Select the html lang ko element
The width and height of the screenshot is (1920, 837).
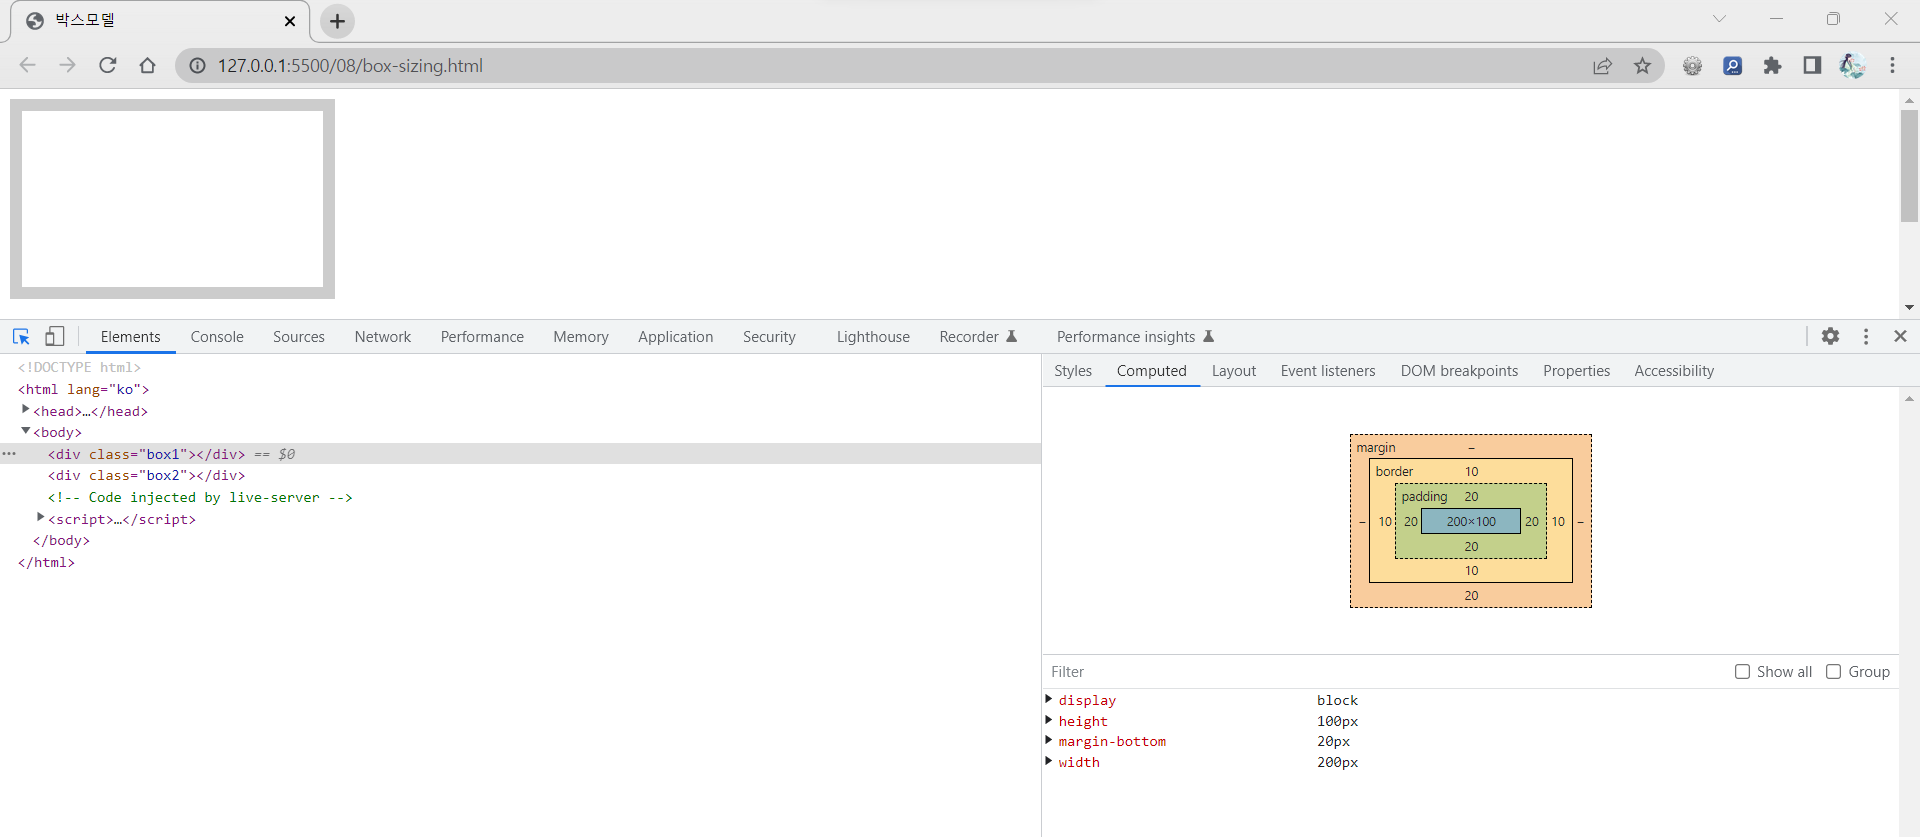click(x=83, y=389)
